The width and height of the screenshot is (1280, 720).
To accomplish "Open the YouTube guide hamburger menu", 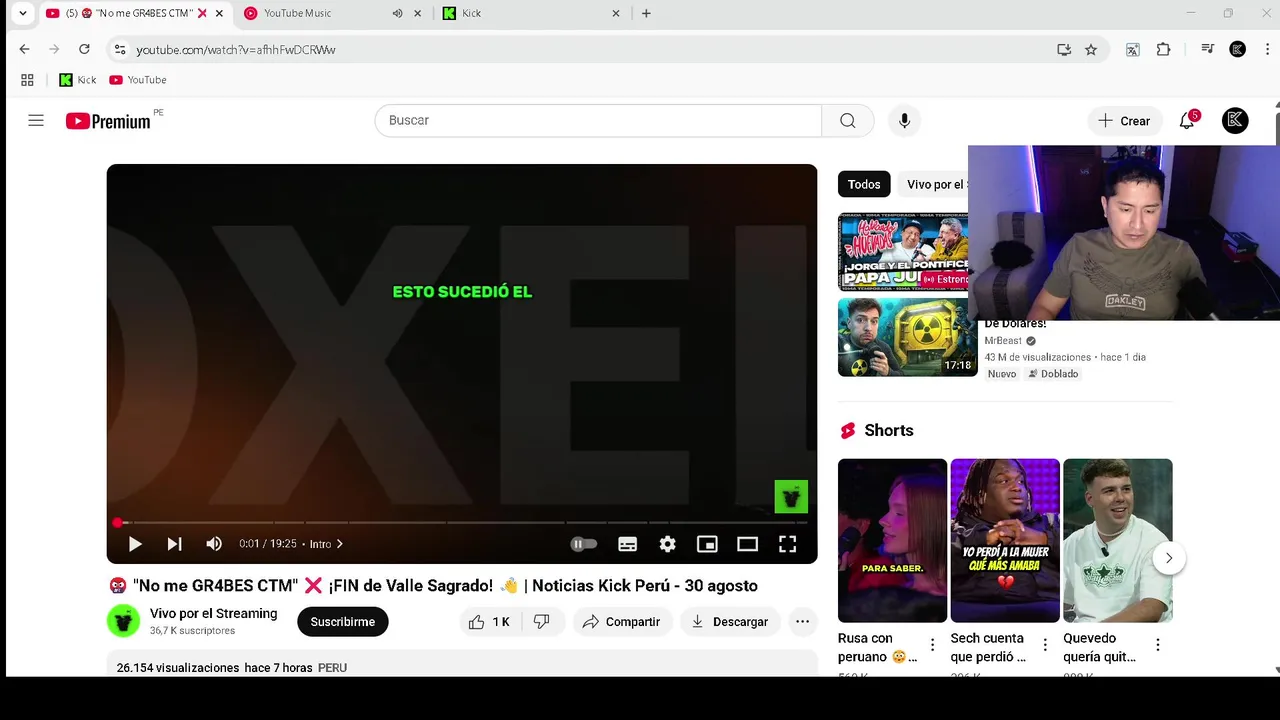I will pos(36,121).
